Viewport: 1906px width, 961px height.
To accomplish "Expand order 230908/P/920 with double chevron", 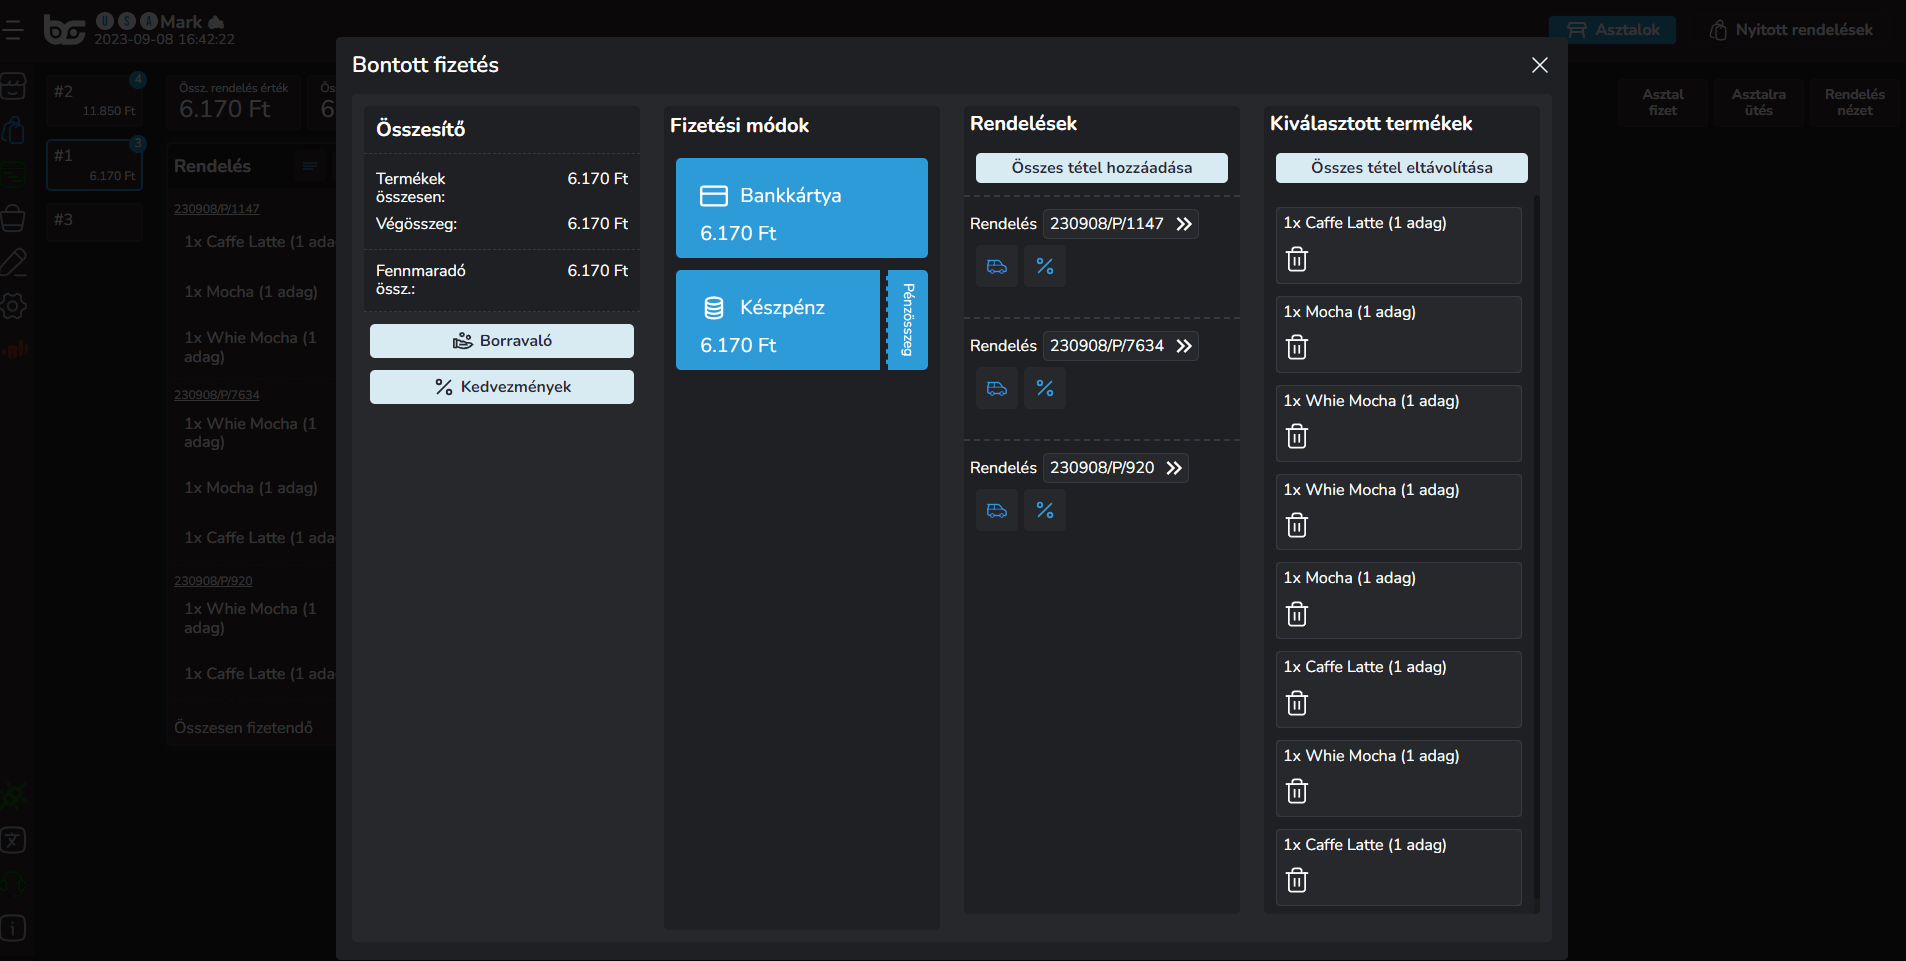I will [1174, 468].
